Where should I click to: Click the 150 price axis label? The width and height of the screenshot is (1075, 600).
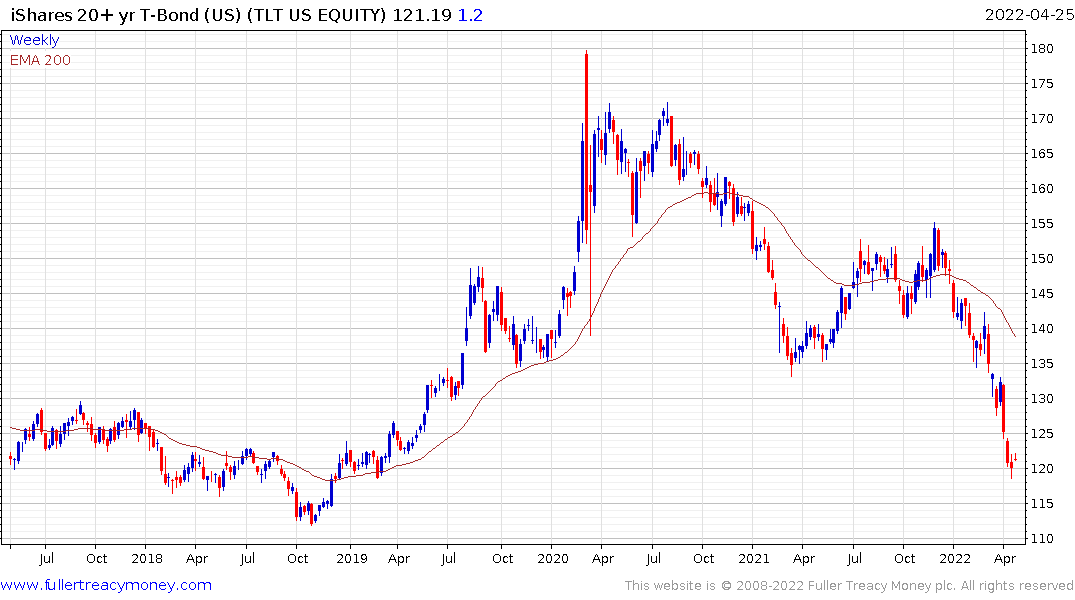point(1042,259)
